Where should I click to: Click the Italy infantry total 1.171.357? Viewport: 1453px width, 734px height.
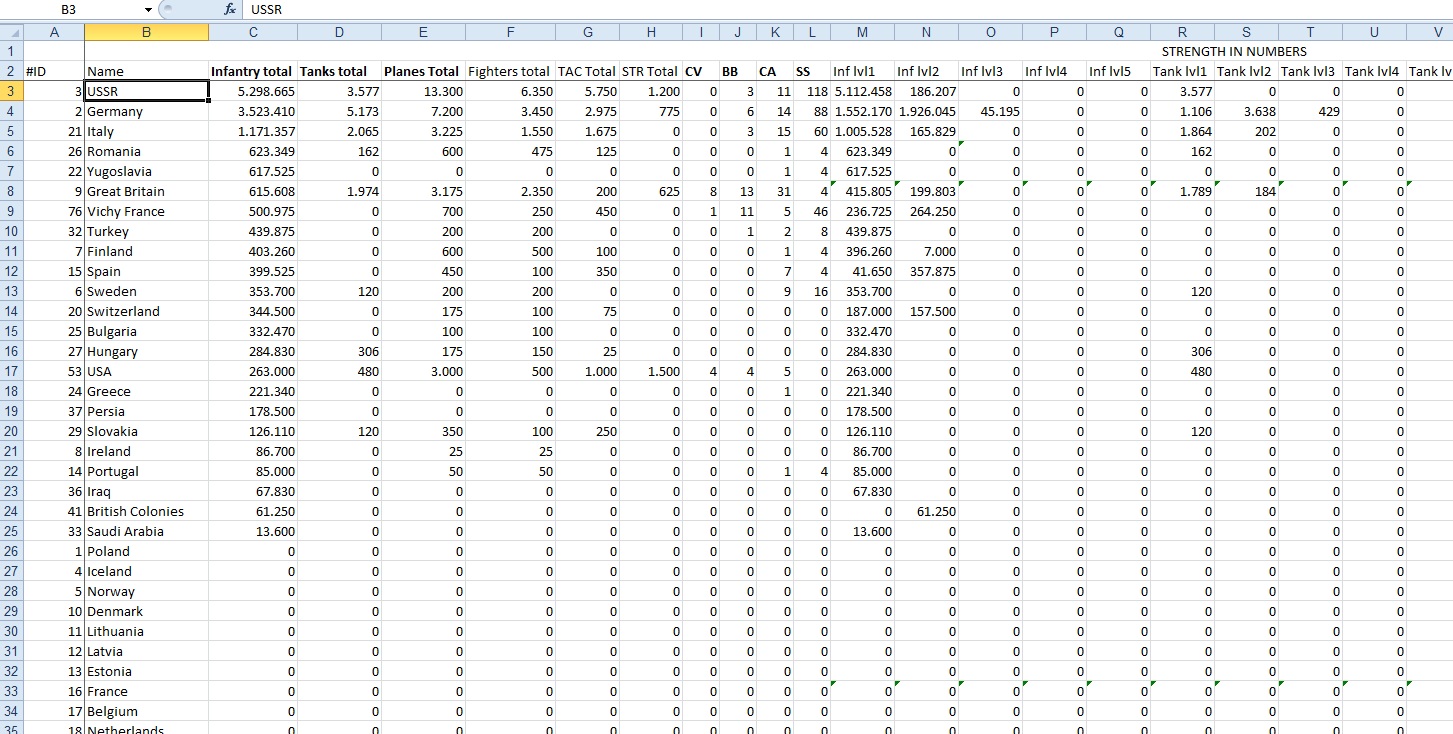253,131
